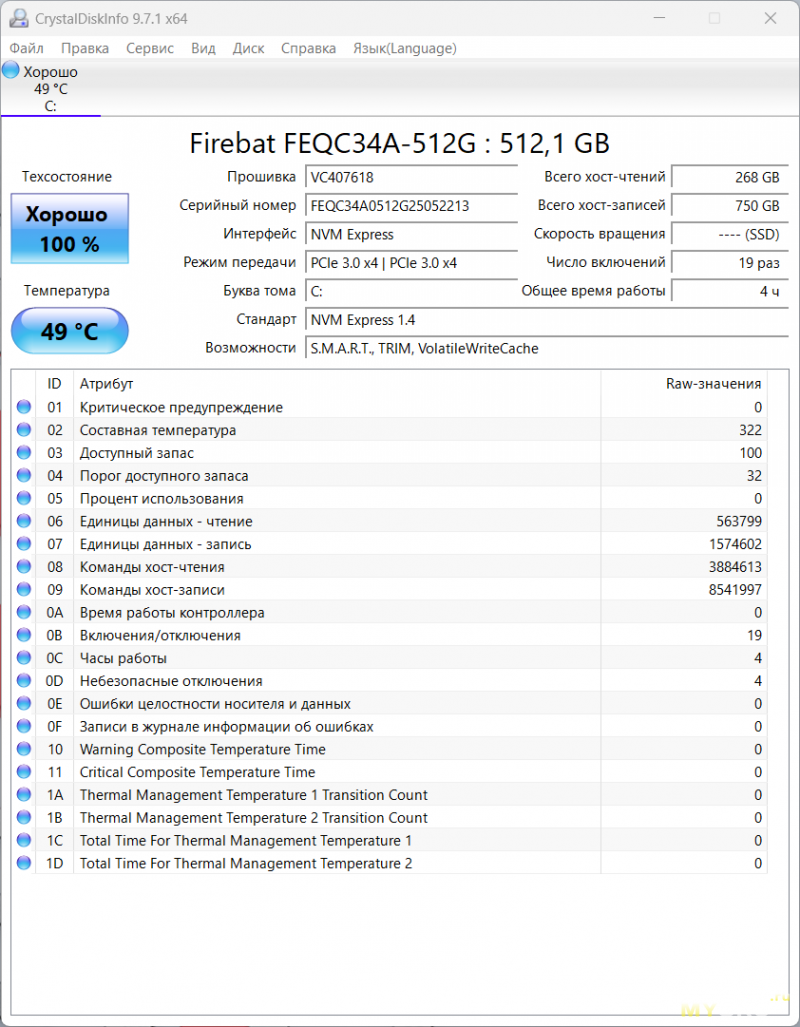Click status orb for Процент использования row
Screen dimensions: 800x1027
(24, 498)
